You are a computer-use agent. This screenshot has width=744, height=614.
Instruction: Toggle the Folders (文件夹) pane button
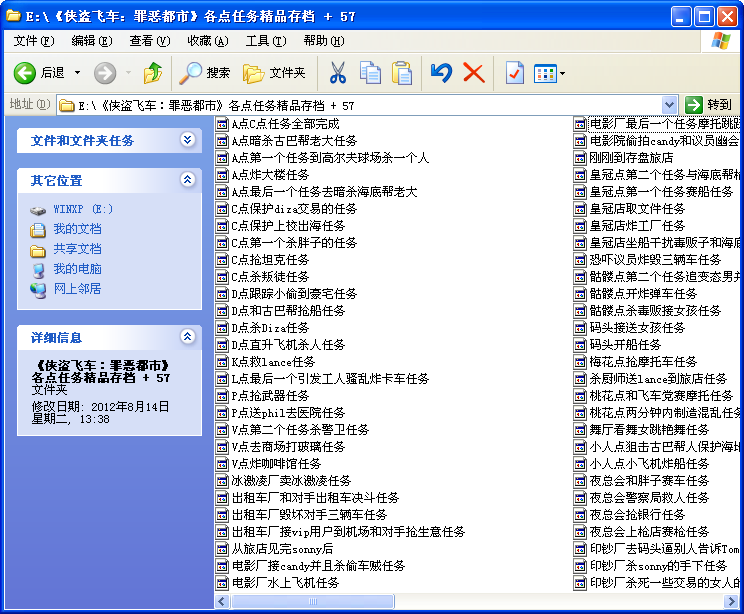[274, 73]
